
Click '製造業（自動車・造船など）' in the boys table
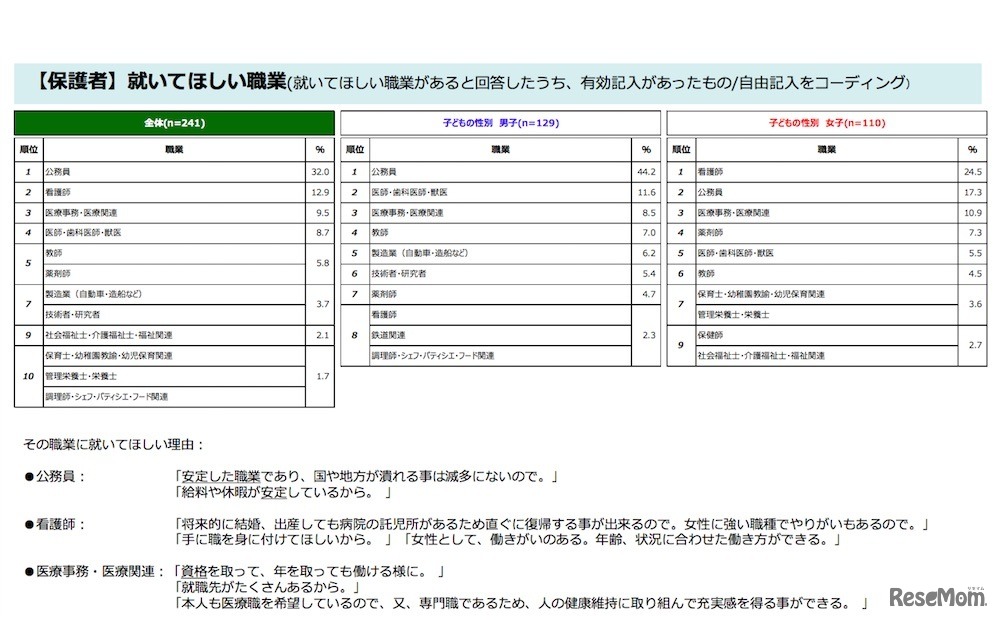coord(420,253)
